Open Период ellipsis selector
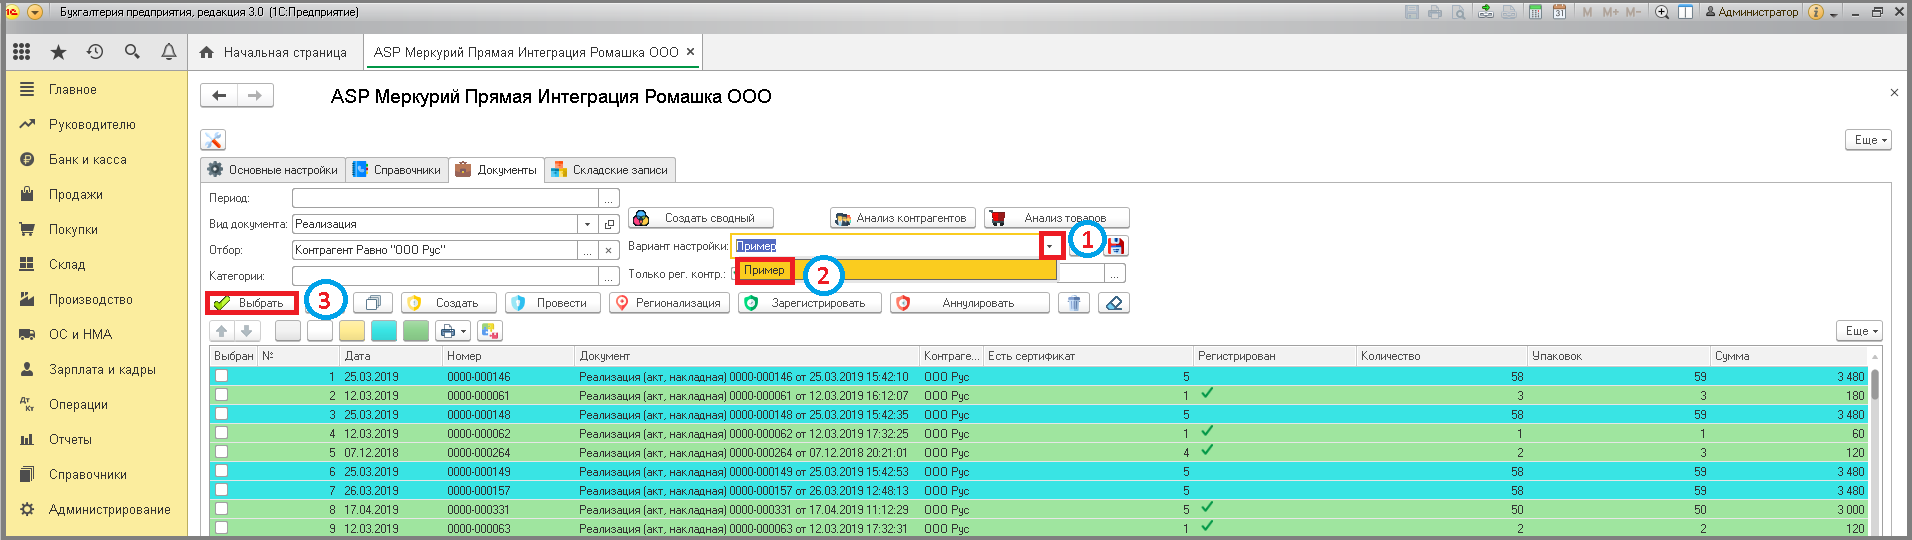This screenshot has height=540, width=1912. pyautogui.click(x=608, y=198)
